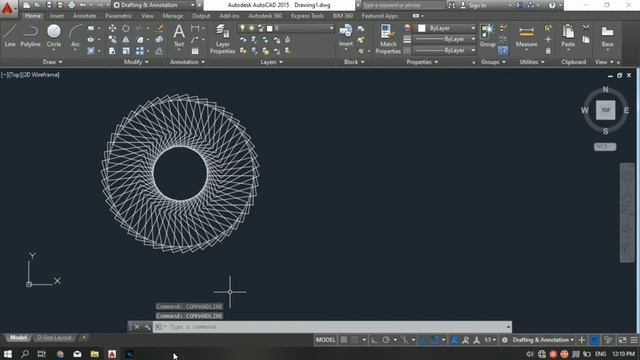Toggle the layer on/off lightbulb

click(242, 28)
